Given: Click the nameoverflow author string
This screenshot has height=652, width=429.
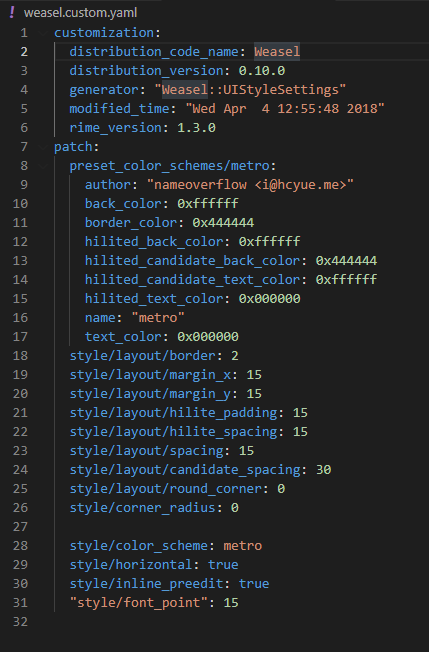Looking at the screenshot, I should pos(250,184).
